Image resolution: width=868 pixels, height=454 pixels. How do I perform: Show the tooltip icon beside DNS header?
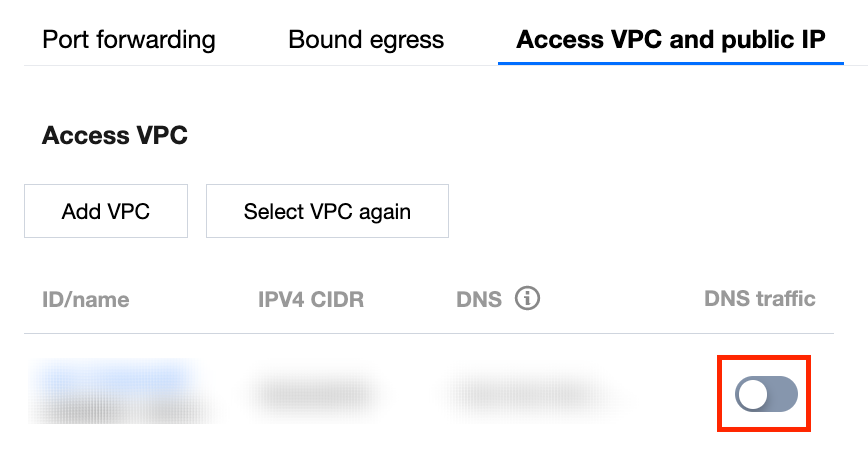click(x=528, y=298)
